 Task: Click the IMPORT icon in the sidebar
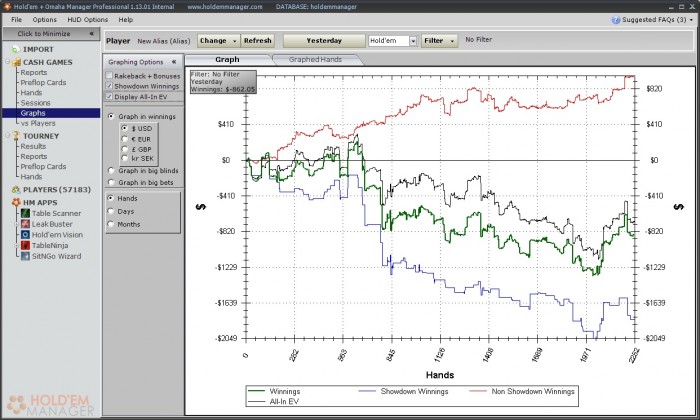16,50
